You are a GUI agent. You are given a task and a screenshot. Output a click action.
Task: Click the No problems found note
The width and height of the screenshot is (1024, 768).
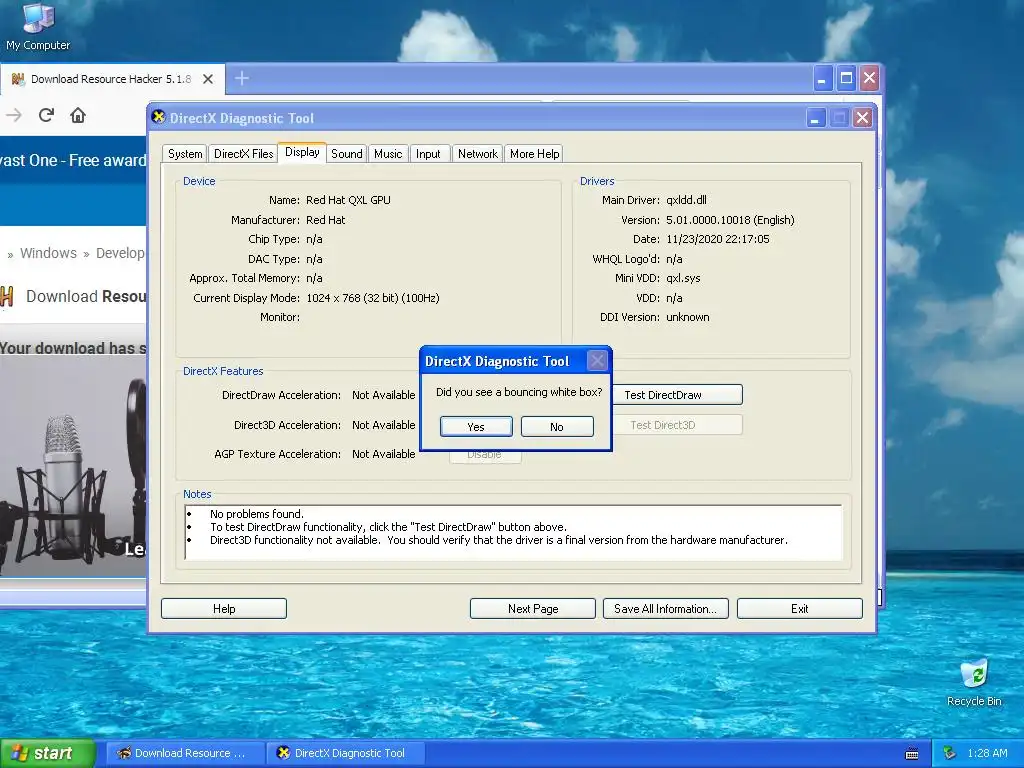click(257, 514)
